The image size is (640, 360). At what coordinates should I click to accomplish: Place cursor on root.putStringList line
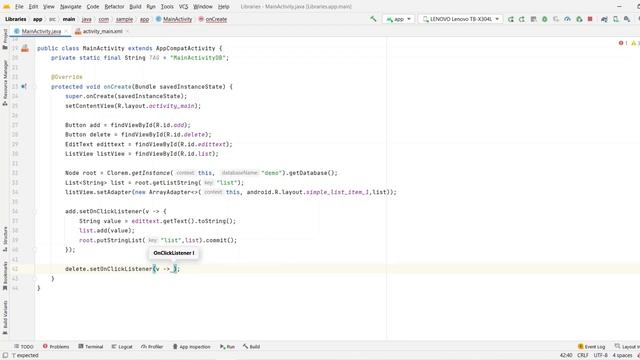[158, 240]
